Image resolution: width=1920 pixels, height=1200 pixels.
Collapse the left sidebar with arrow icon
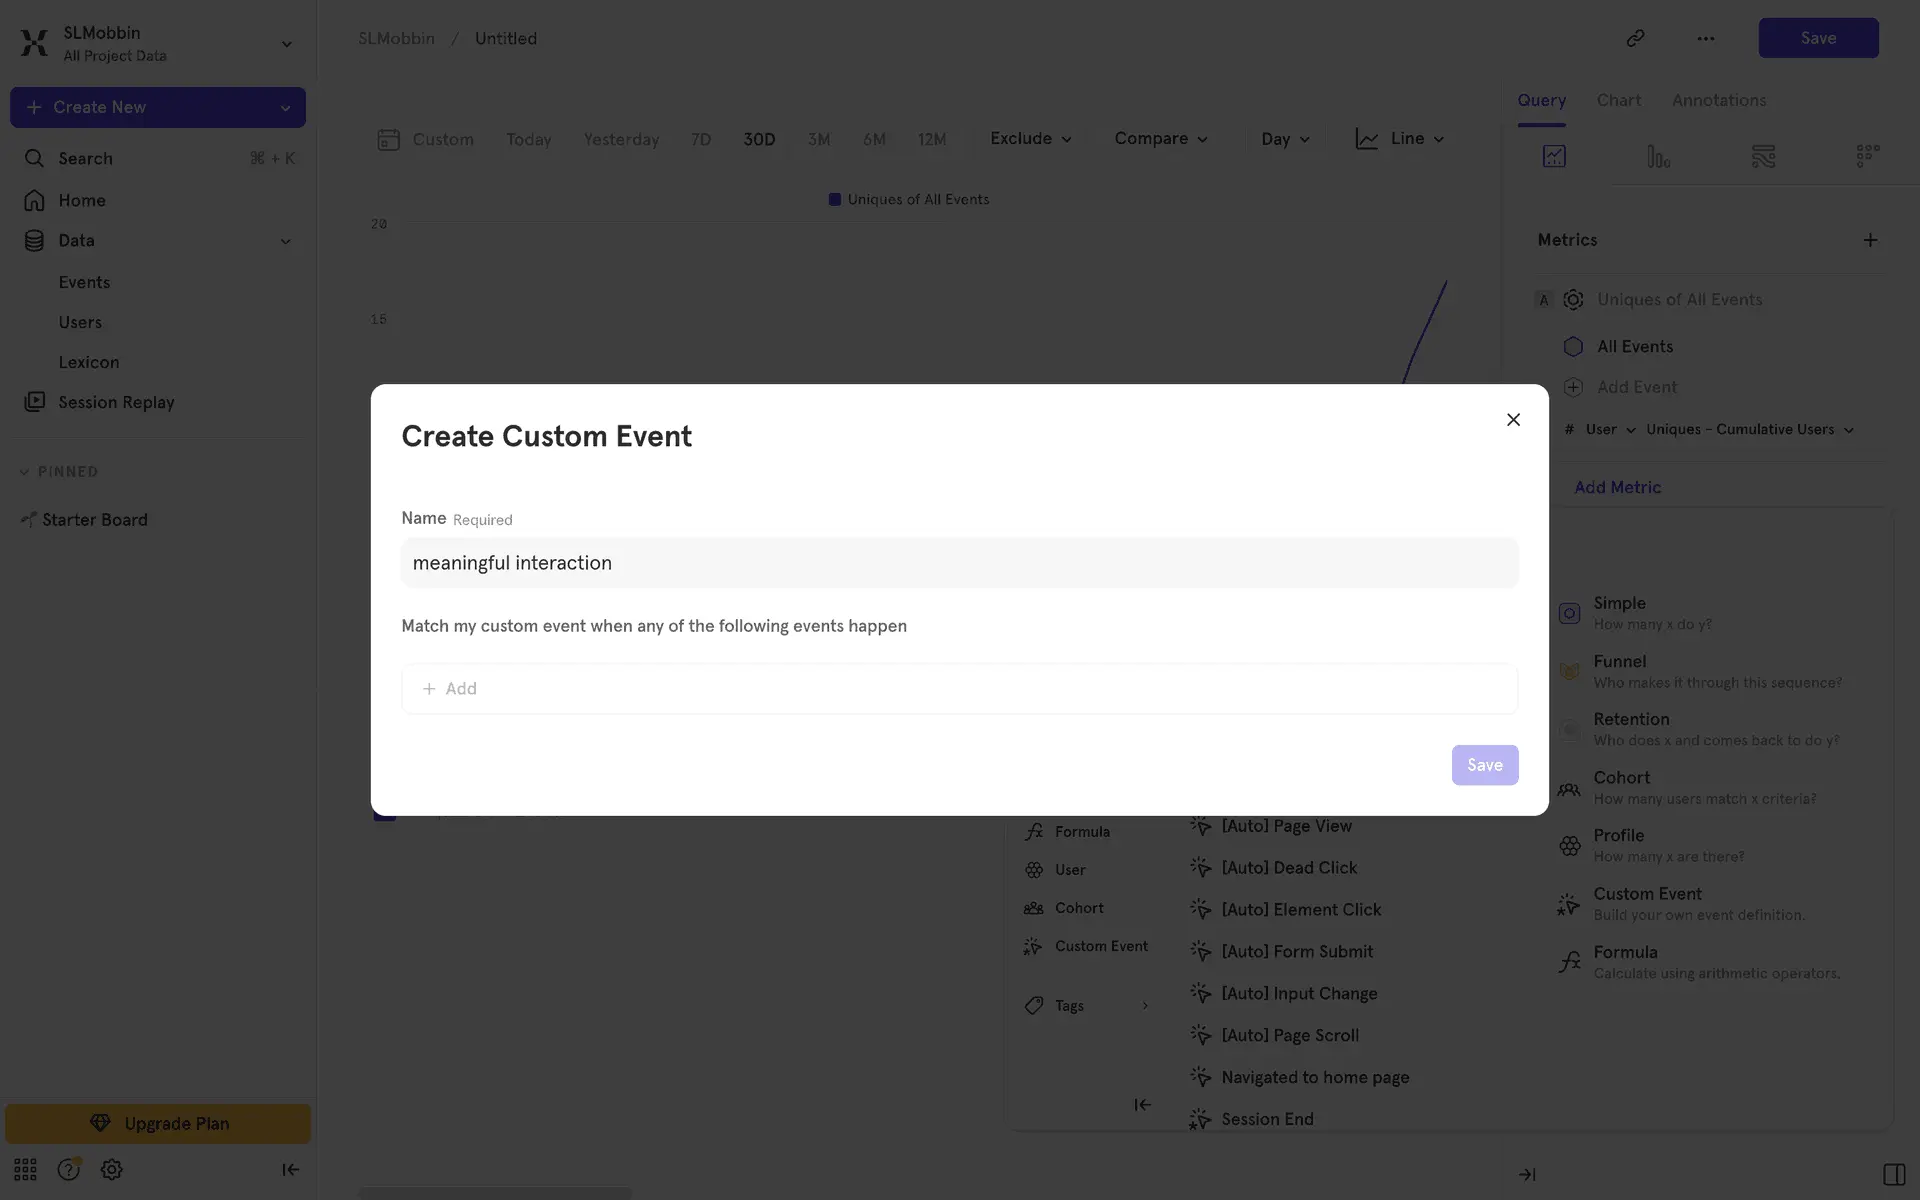pyautogui.click(x=290, y=1169)
